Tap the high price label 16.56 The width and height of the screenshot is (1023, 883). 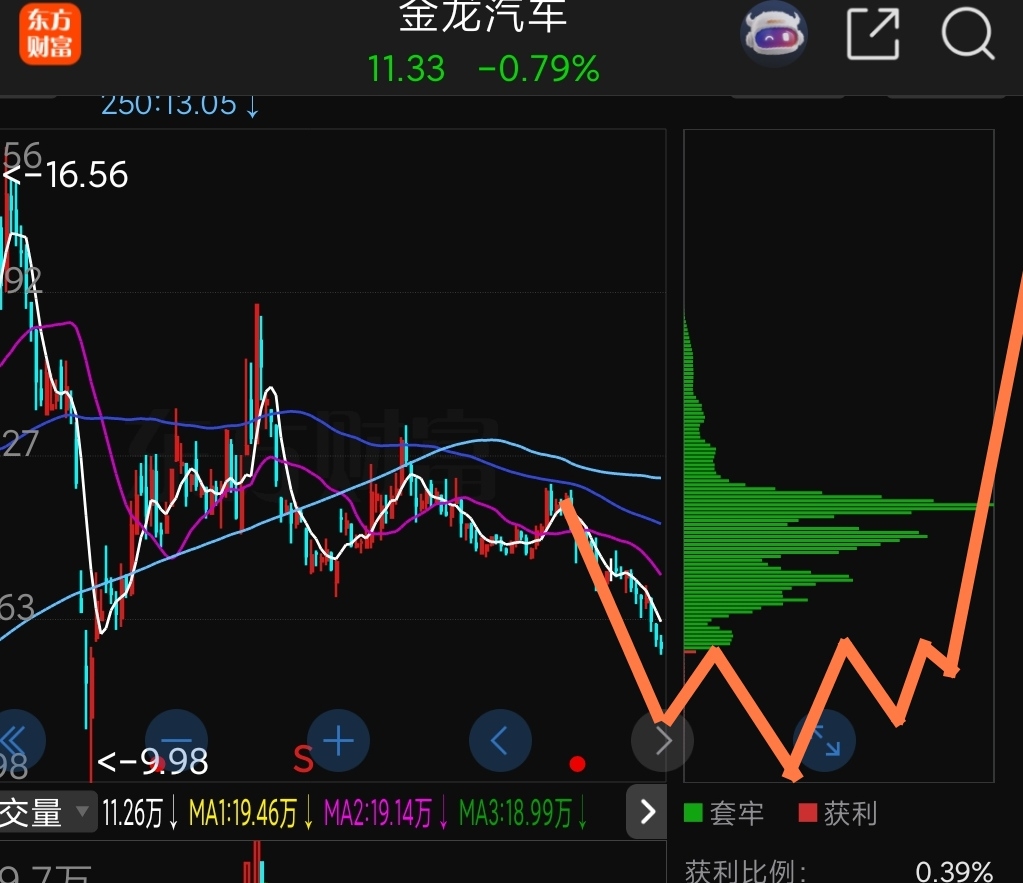87,175
